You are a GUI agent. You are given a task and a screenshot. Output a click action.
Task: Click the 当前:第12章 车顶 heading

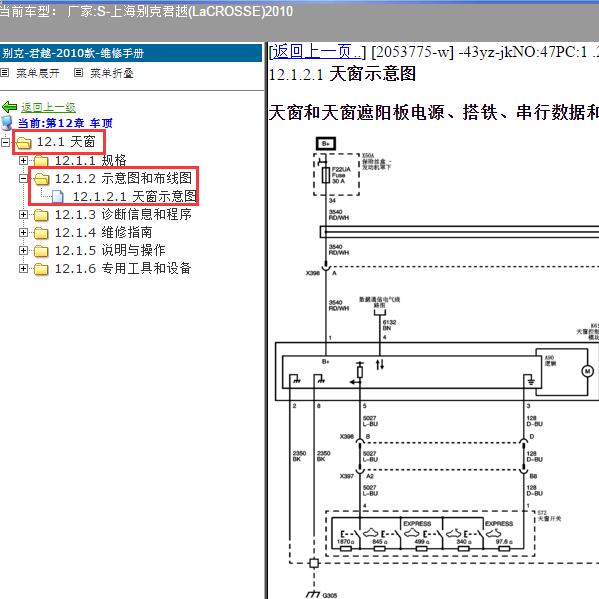(65, 123)
